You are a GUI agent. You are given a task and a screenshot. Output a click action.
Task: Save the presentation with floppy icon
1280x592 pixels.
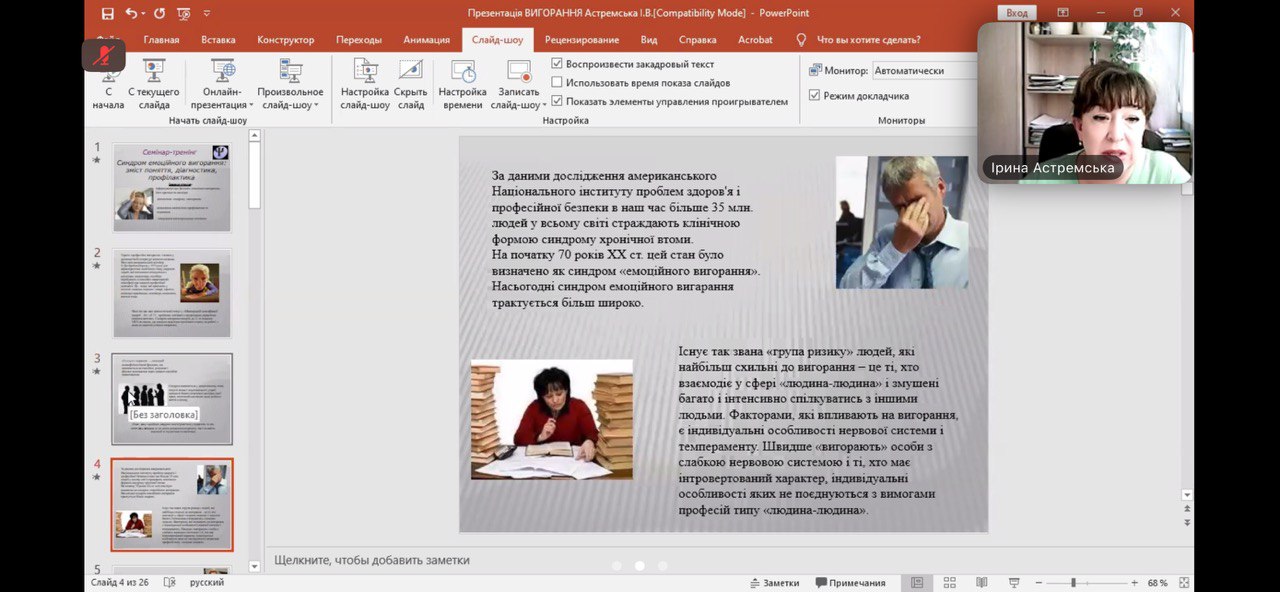pos(107,13)
